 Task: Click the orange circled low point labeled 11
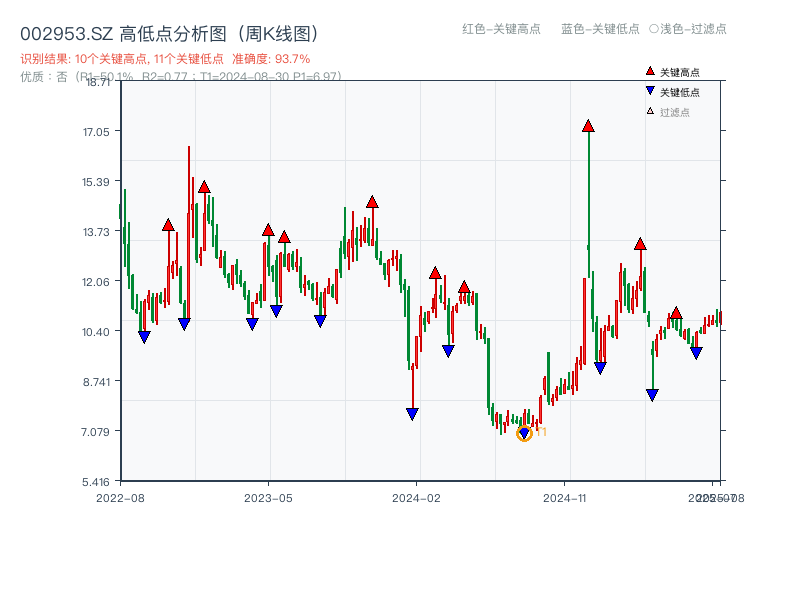click(524, 432)
